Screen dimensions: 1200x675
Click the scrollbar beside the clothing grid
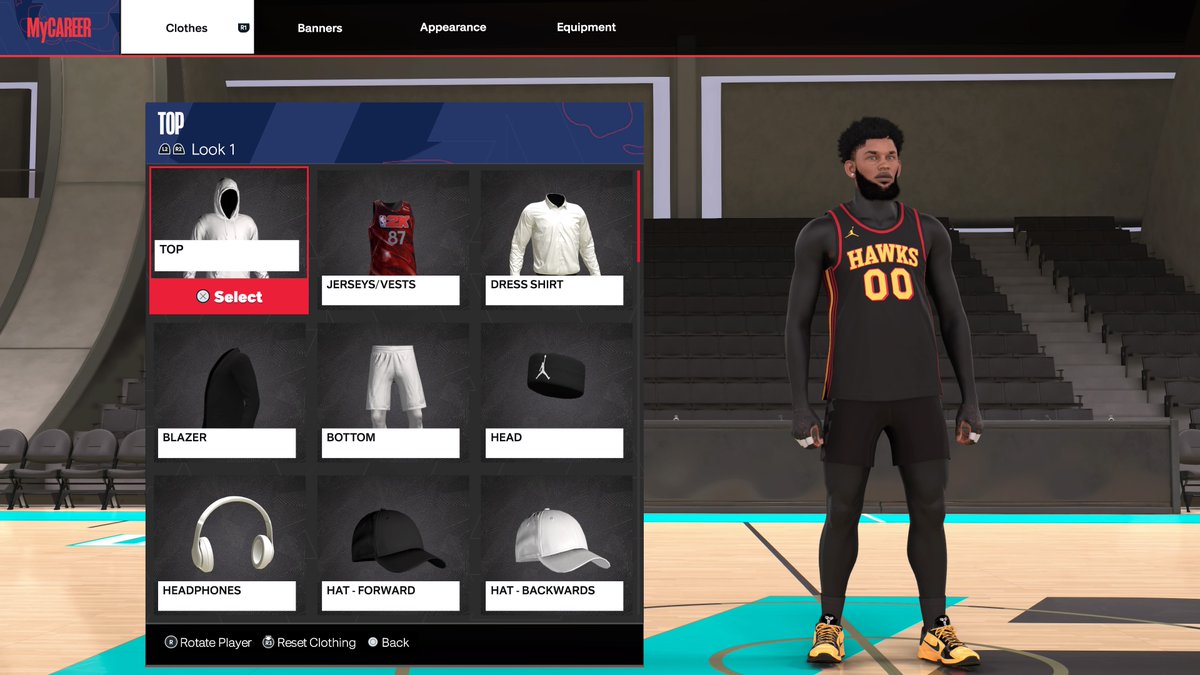click(638, 216)
